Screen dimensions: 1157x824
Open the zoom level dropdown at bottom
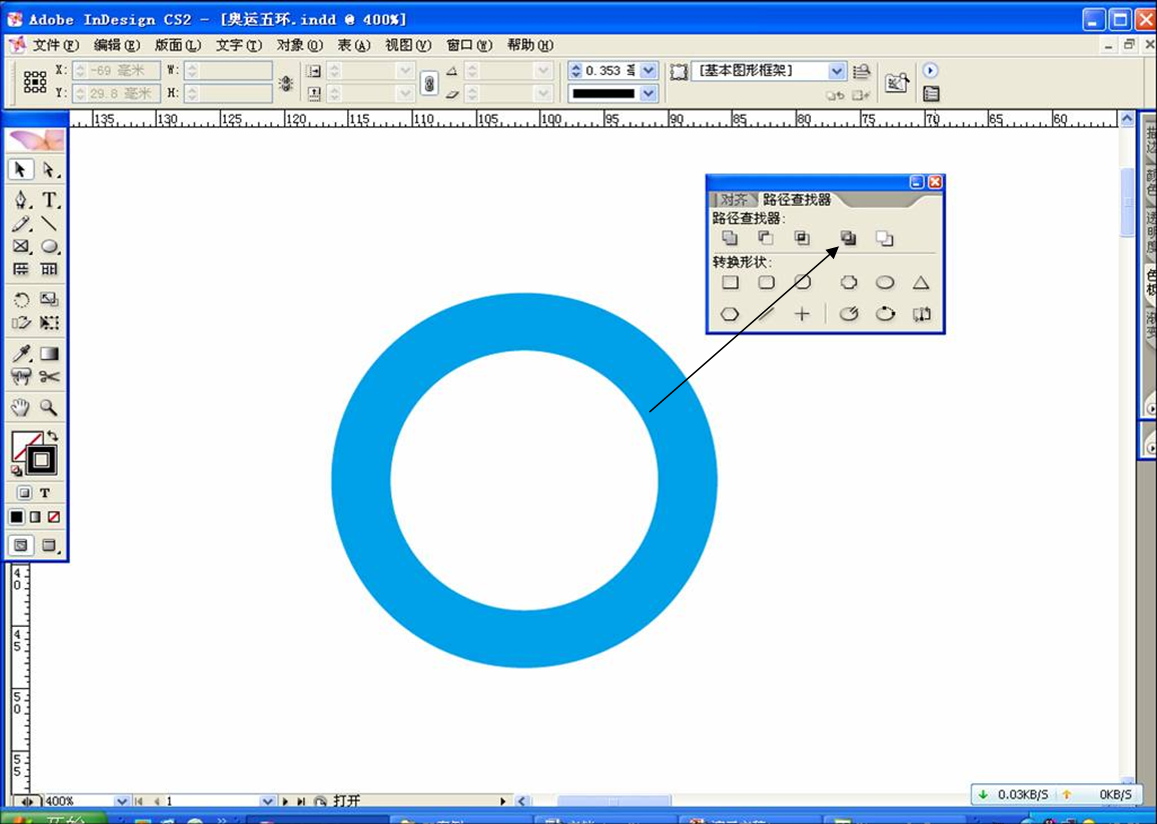click(x=122, y=801)
